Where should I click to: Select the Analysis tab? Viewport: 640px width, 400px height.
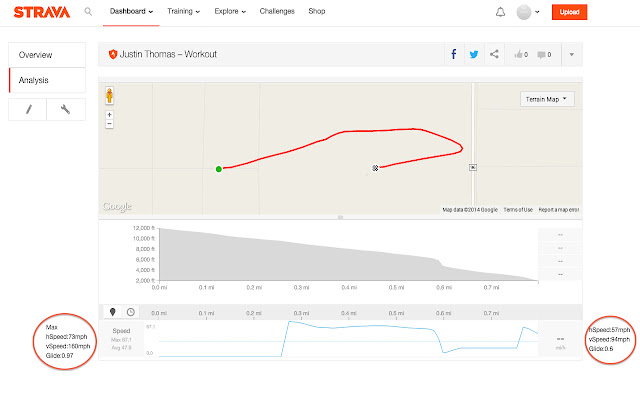point(47,80)
